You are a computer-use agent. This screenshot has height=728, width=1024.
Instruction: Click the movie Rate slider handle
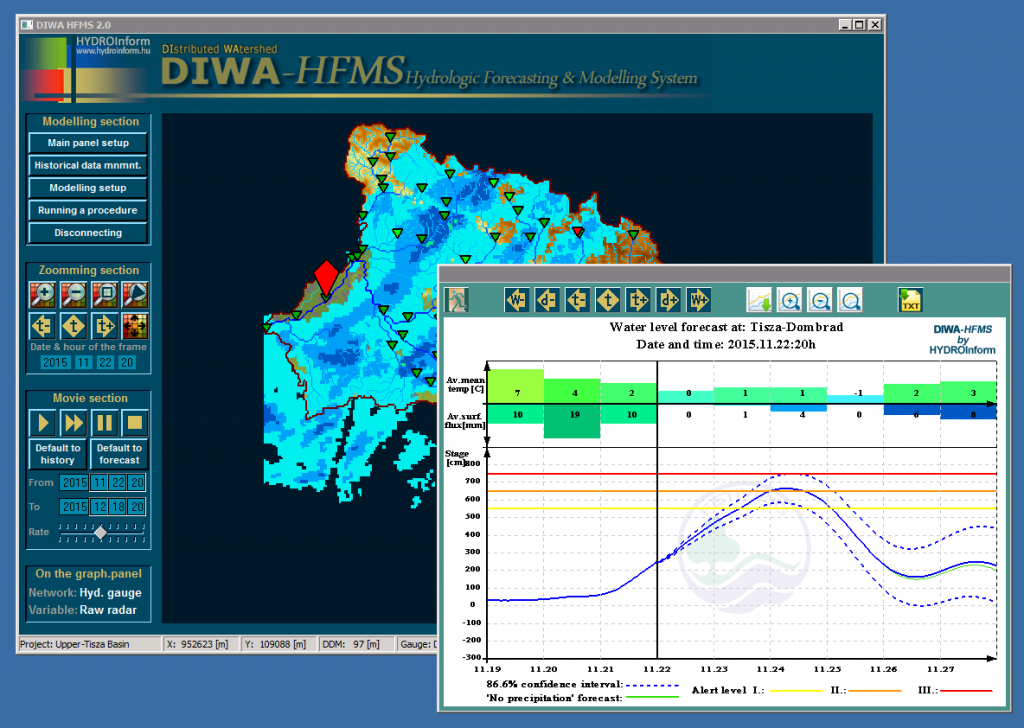[99, 533]
